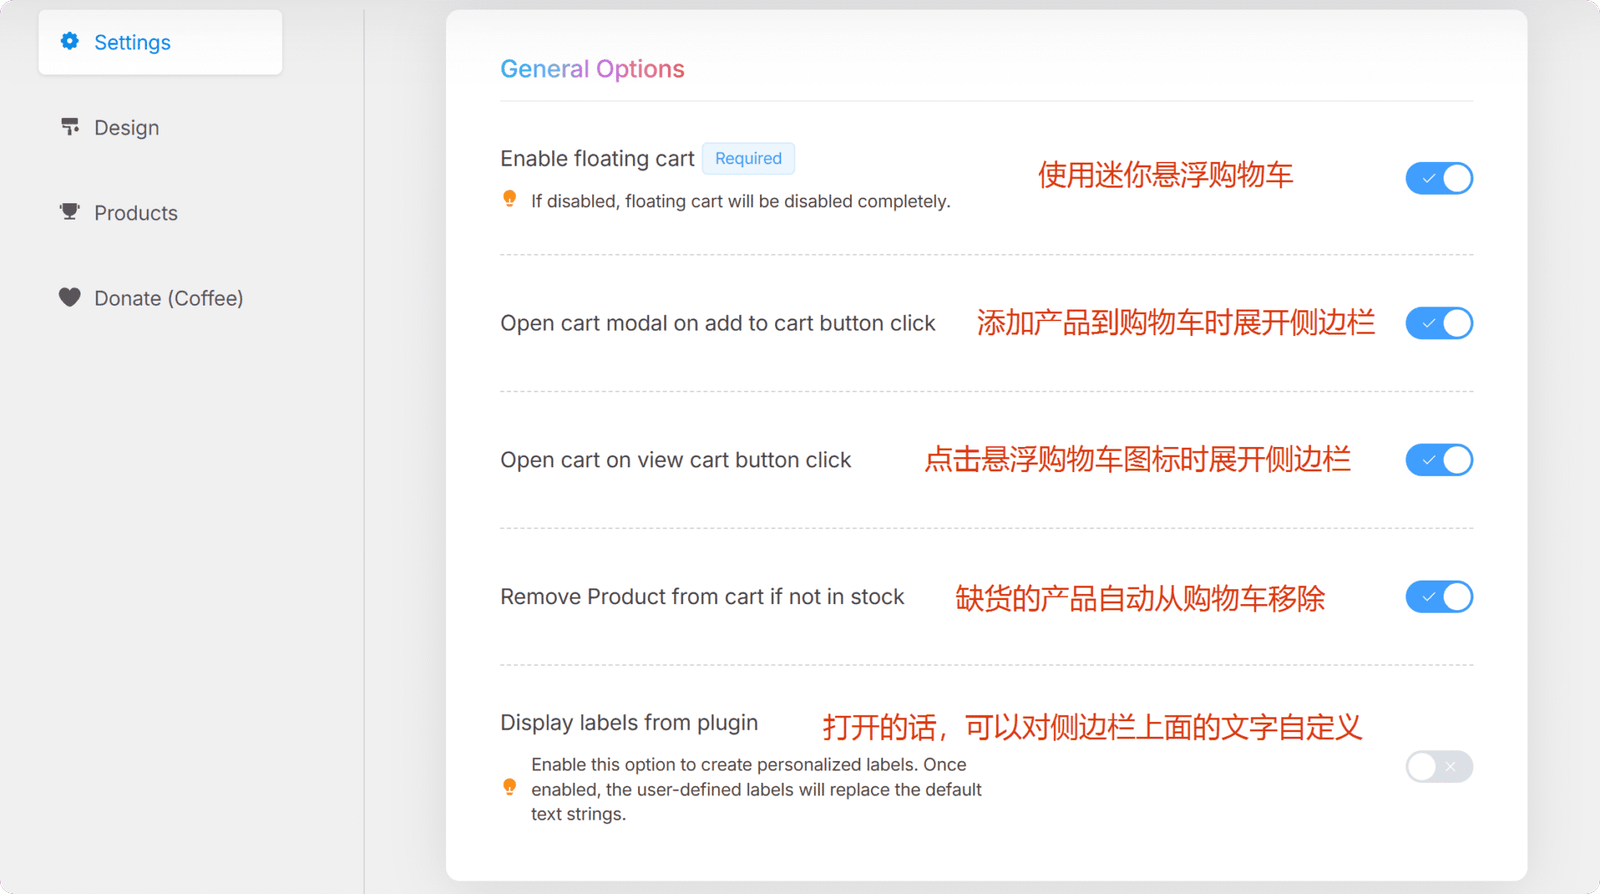Click the 'Enable floating cart' label
Screen dimensions: 1600x894
click(x=597, y=158)
